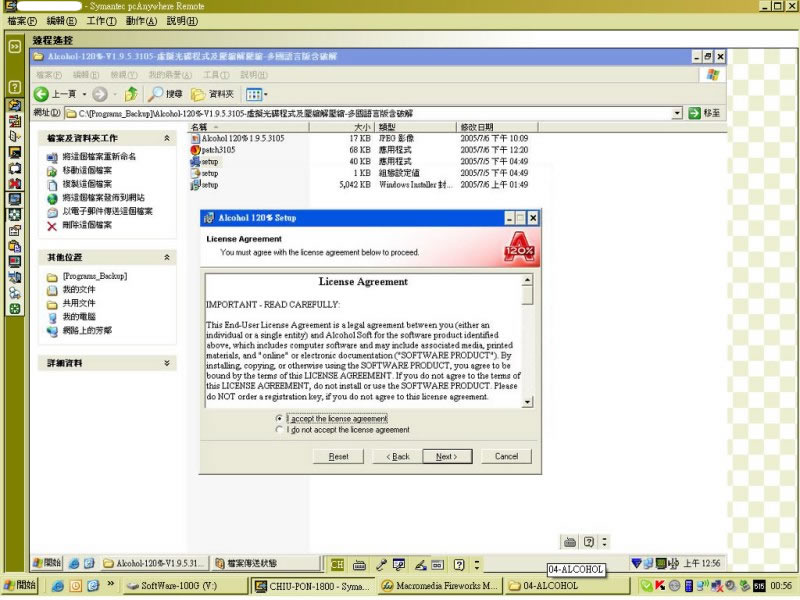This screenshot has height=600, width=800.
Task: Click the 開始 Start button on local taskbar
Action: 19,585
